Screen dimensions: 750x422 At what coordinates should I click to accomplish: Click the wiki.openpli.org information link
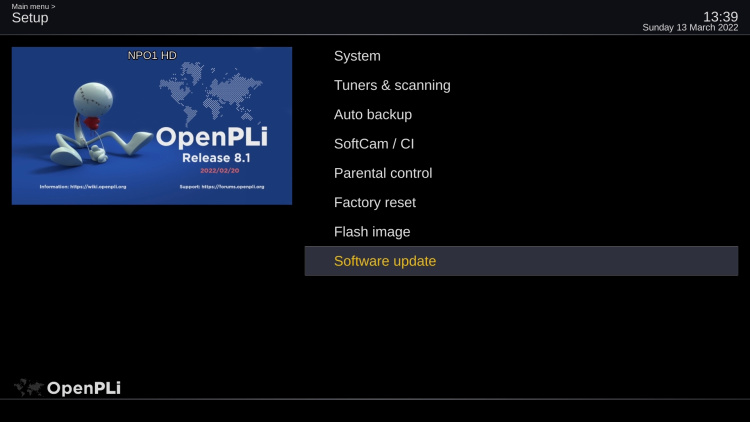[x=83, y=187]
